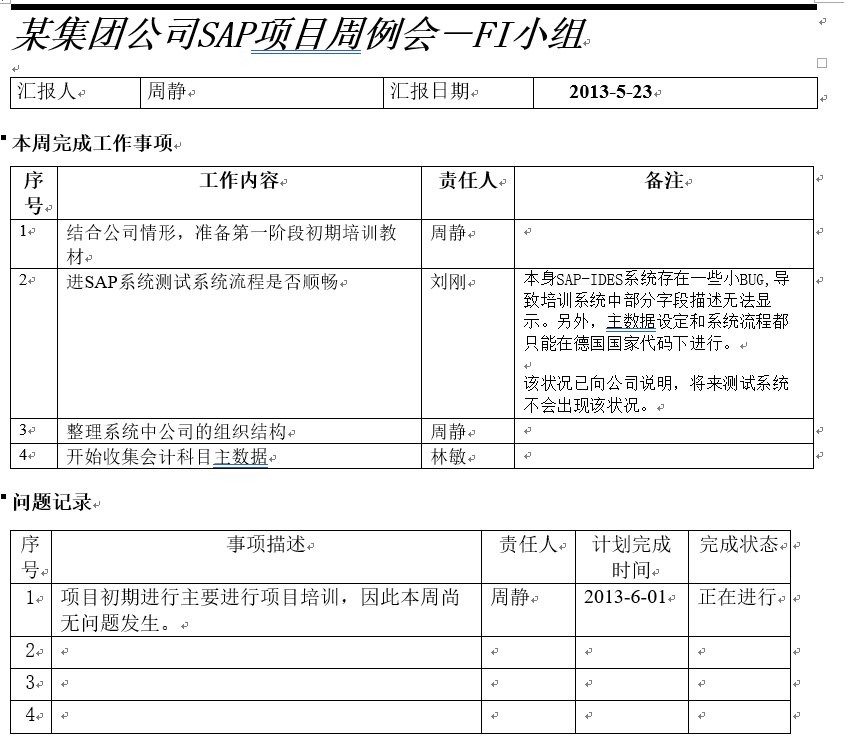Click task text 开始收集会计科目主数据
The image size is (858, 737).
point(167,456)
